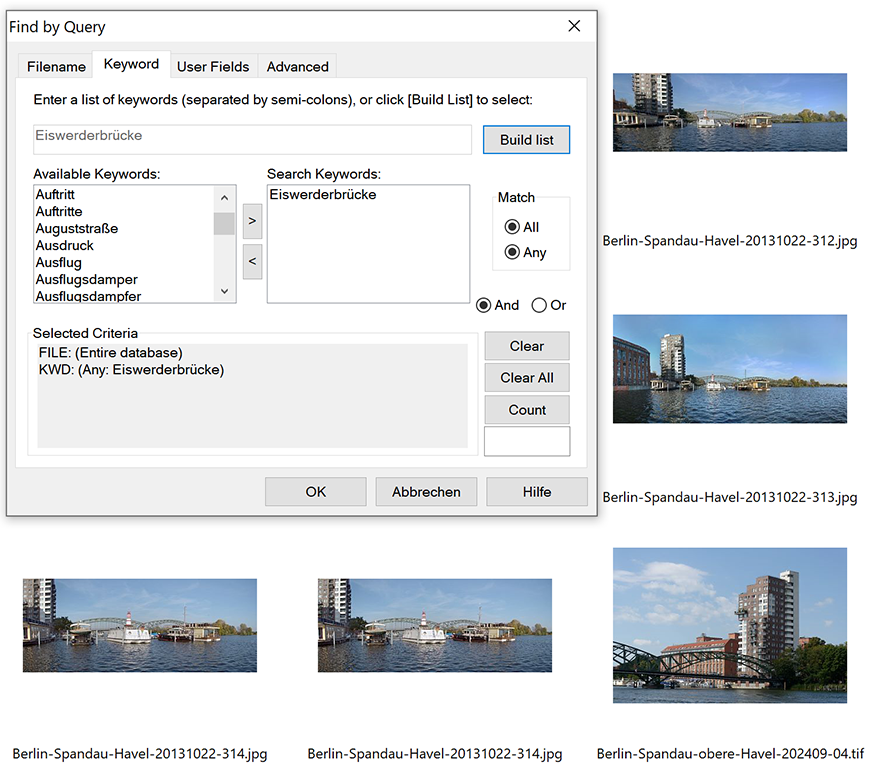
Task: Cancel the dialog with Abbrechen
Action: (x=426, y=492)
